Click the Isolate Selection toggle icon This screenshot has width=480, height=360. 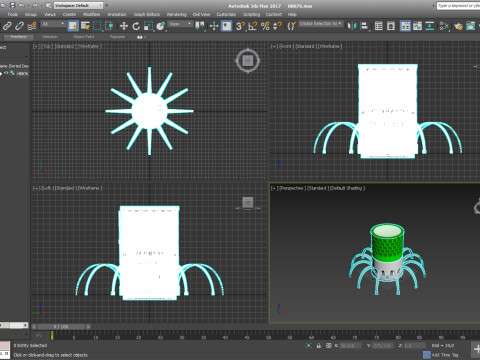[308, 346]
